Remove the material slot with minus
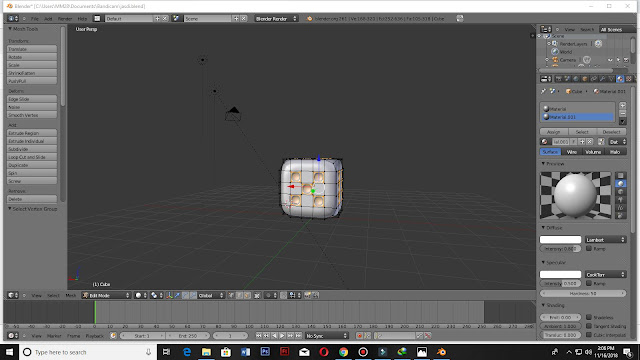 coord(622,113)
